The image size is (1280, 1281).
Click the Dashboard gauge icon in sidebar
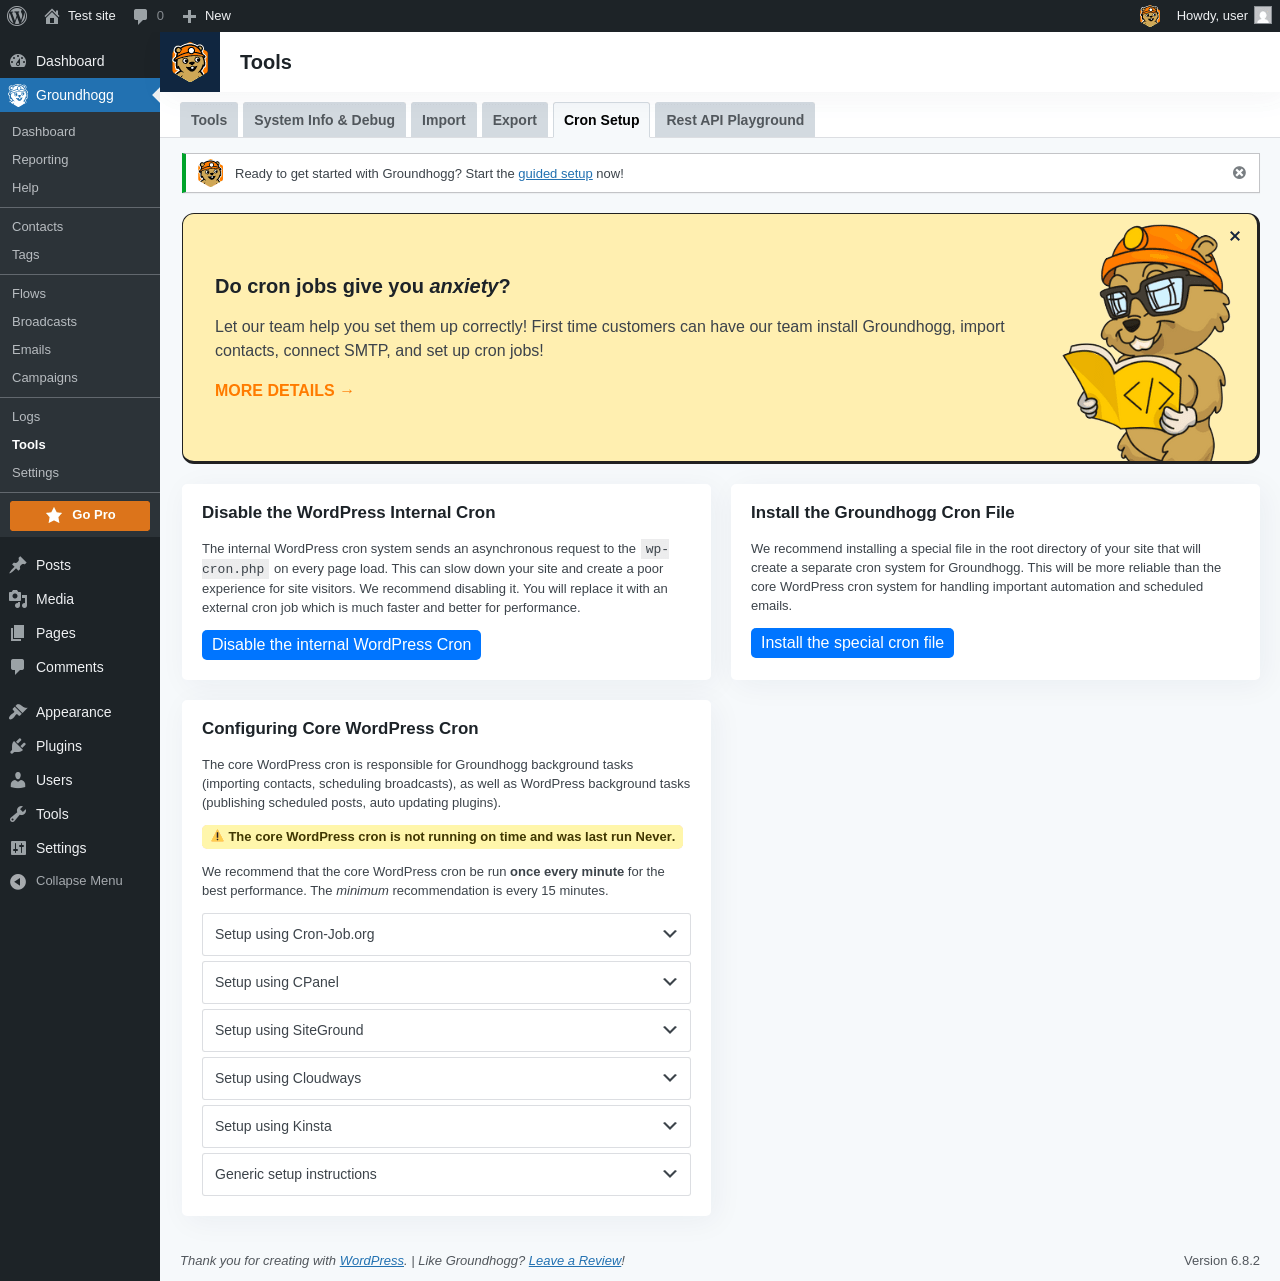tap(18, 61)
